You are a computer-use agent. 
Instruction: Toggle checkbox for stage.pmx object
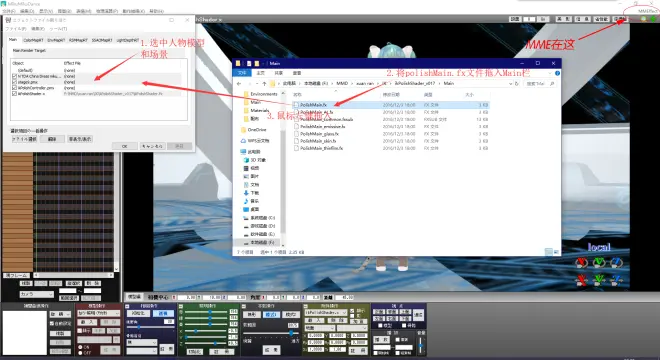pyautogui.click(x=15, y=83)
